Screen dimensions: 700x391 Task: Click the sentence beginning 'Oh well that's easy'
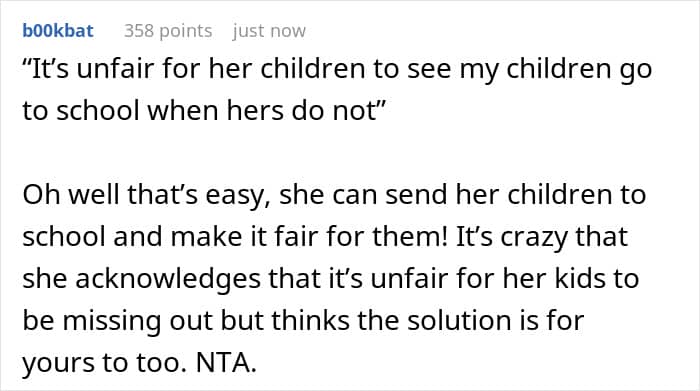tap(334, 196)
